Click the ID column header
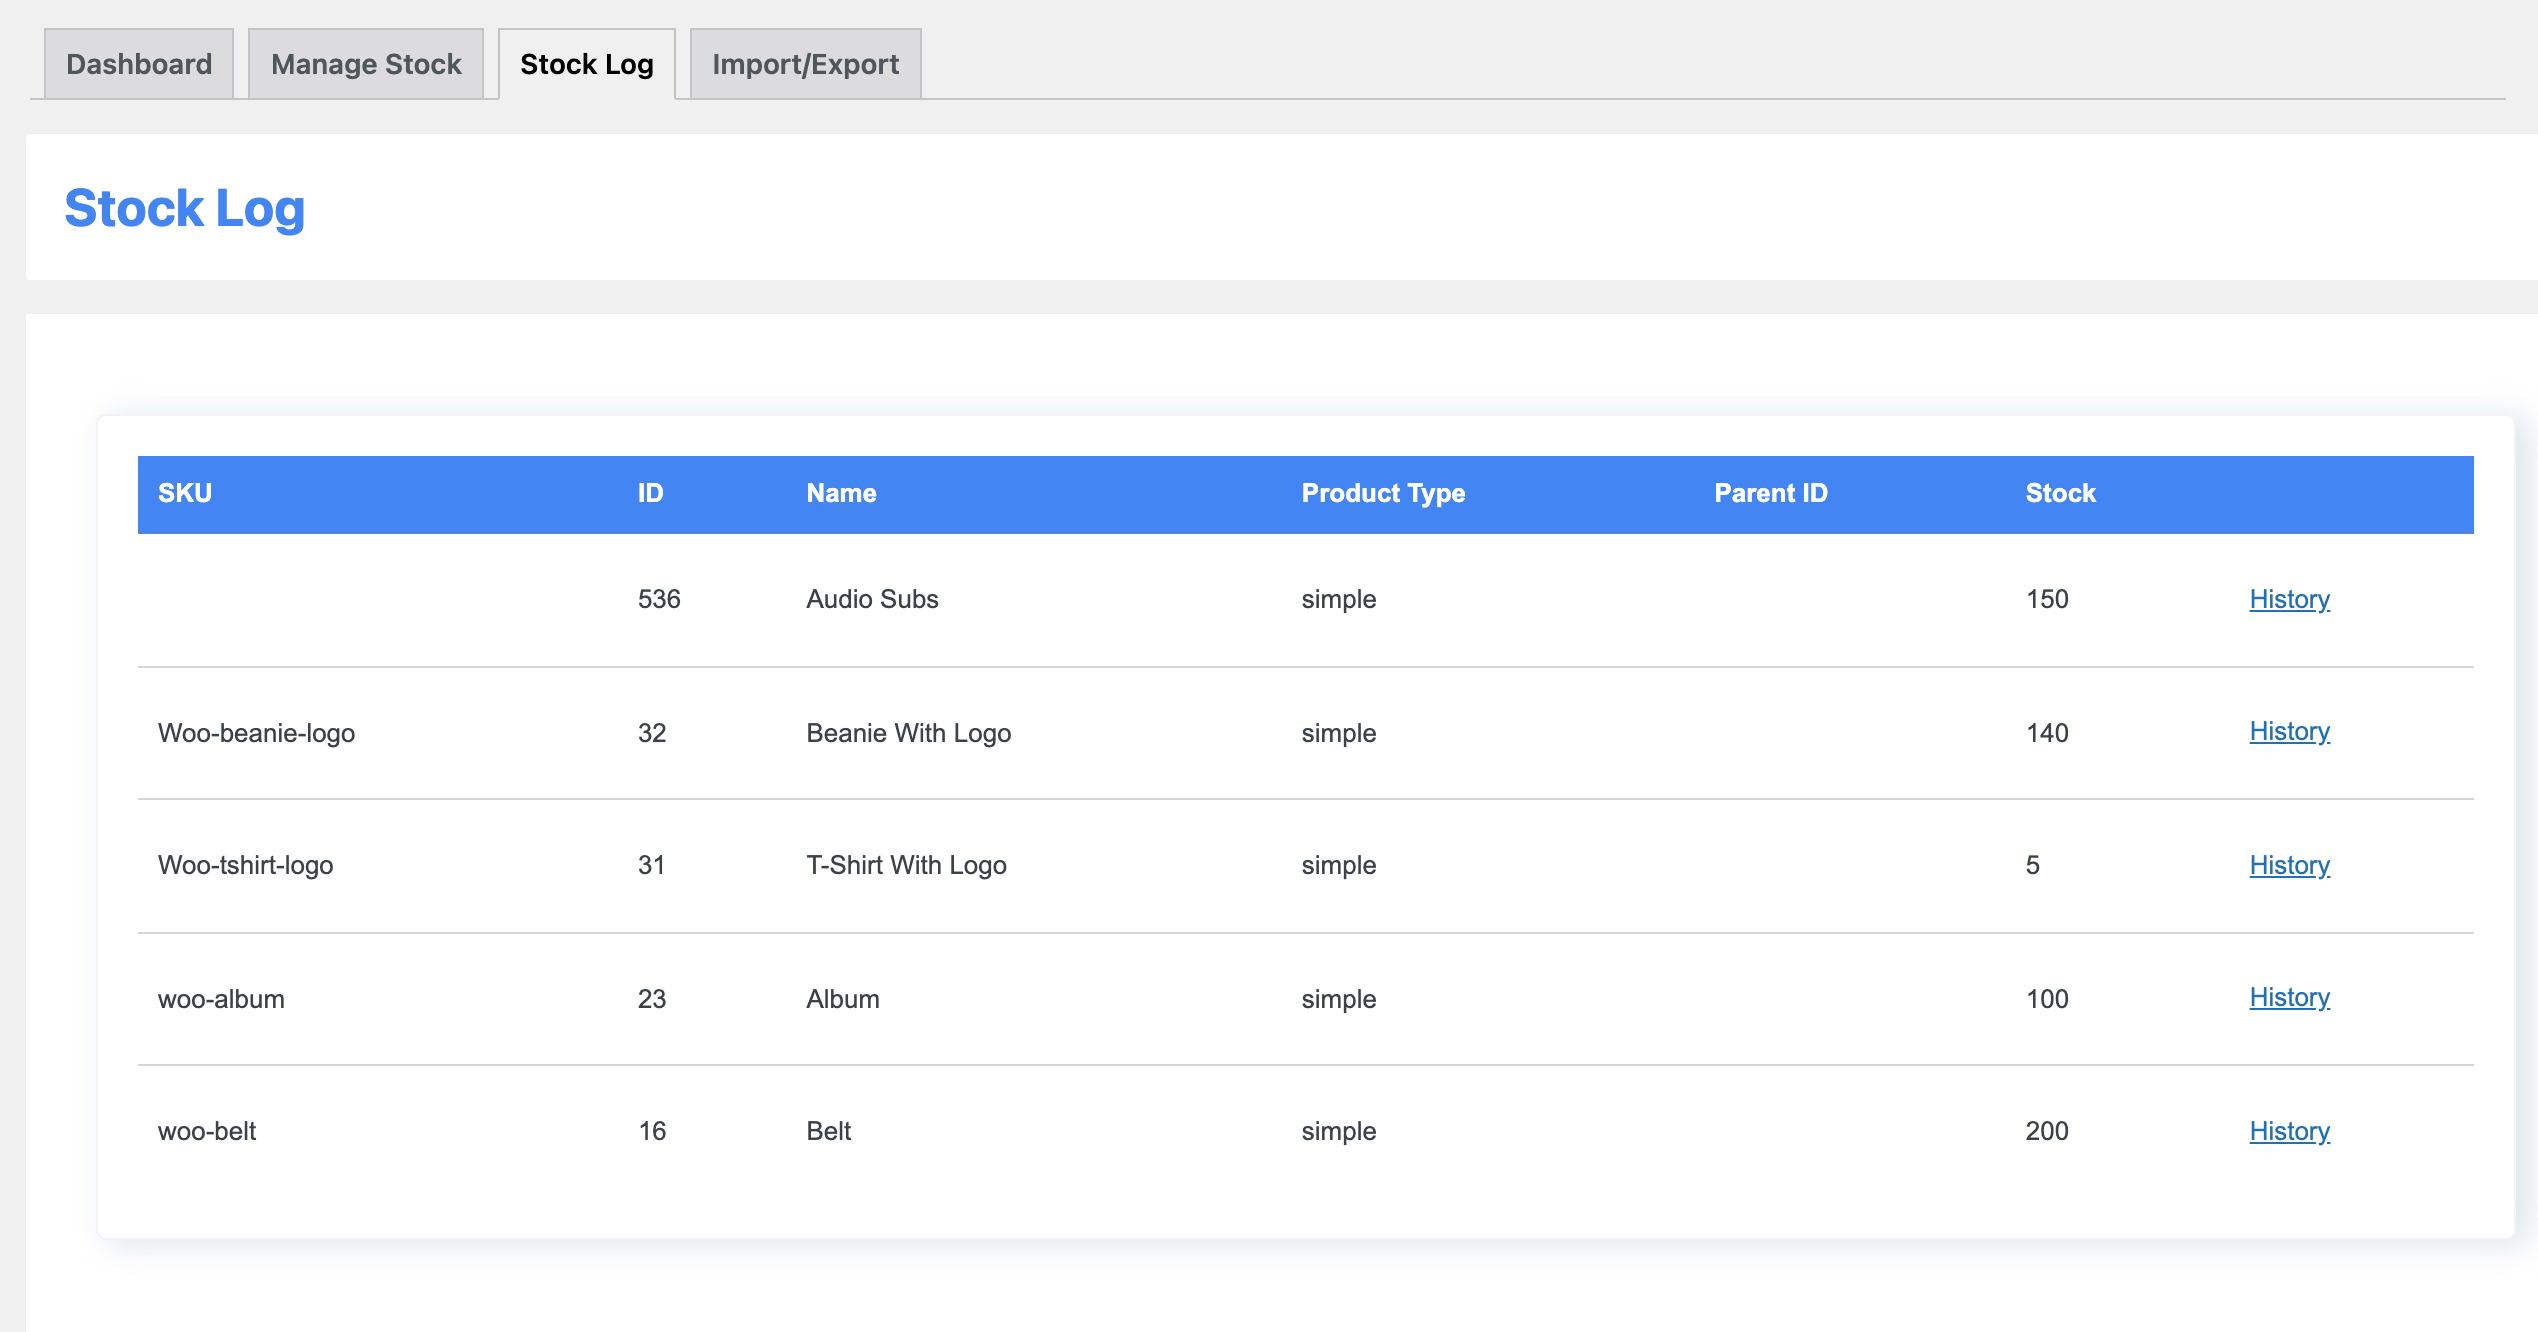The height and width of the screenshot is (1332, 2538). coord(649,493)
